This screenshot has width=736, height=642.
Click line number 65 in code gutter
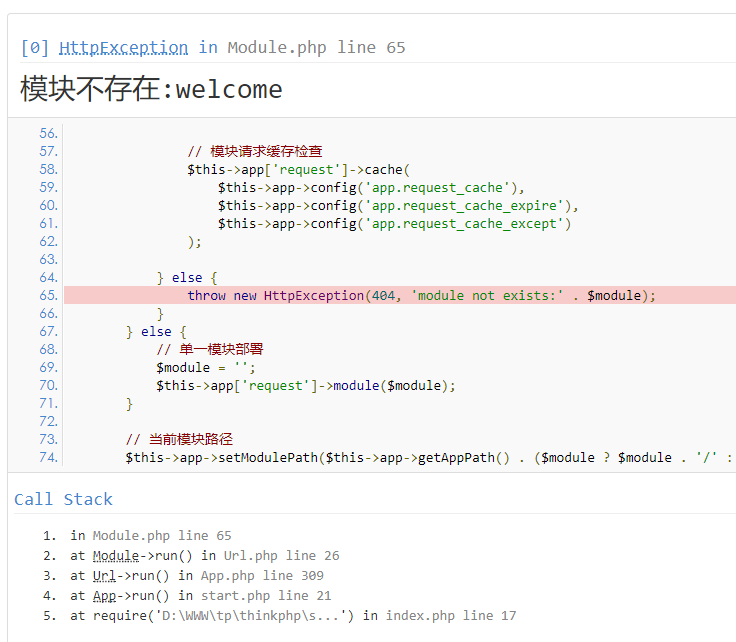[x=48, y=295]
